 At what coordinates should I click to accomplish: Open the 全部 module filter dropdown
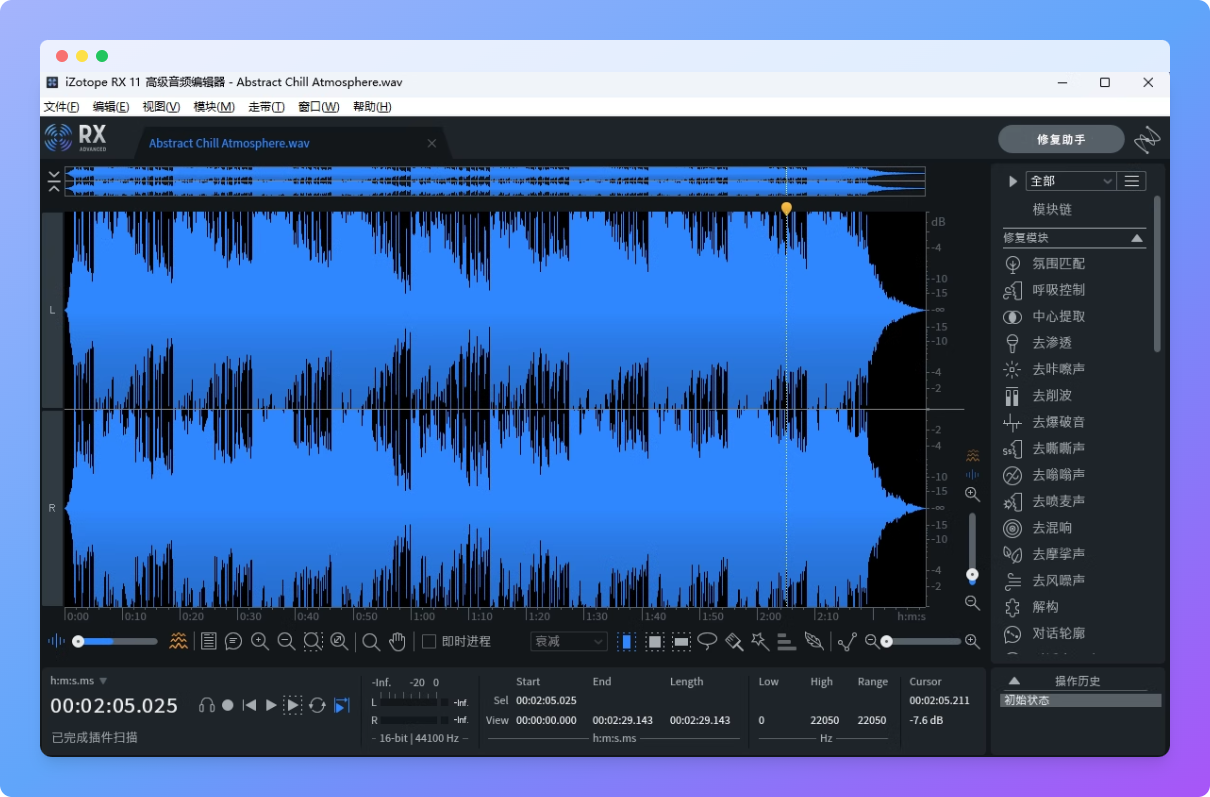tap(1070, 181)
